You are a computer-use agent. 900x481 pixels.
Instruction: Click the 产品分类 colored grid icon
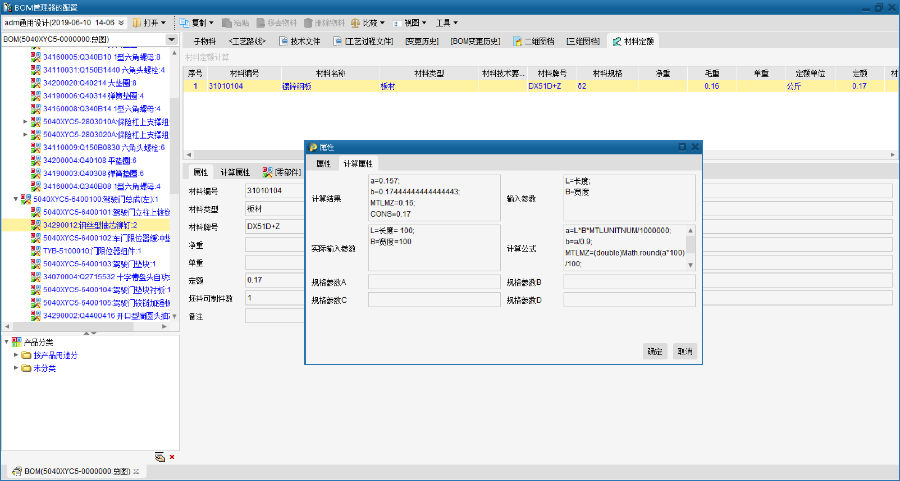pos(17,342)
